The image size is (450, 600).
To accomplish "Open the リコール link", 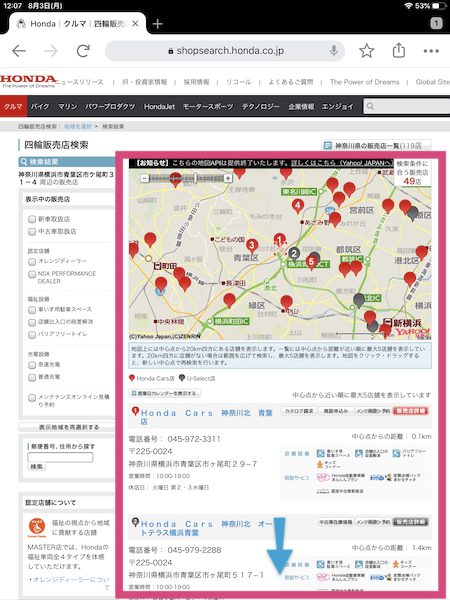I will tap(238, 82).
